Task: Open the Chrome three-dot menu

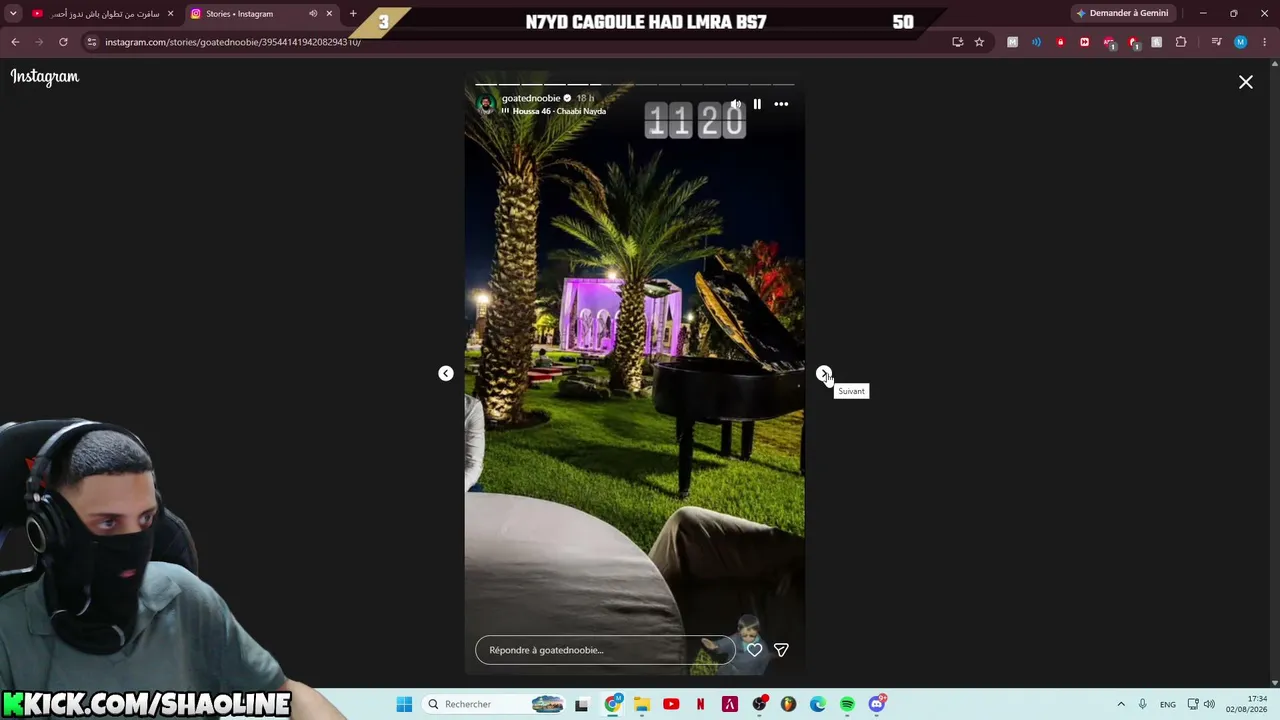Action: tap(1264, 42)
